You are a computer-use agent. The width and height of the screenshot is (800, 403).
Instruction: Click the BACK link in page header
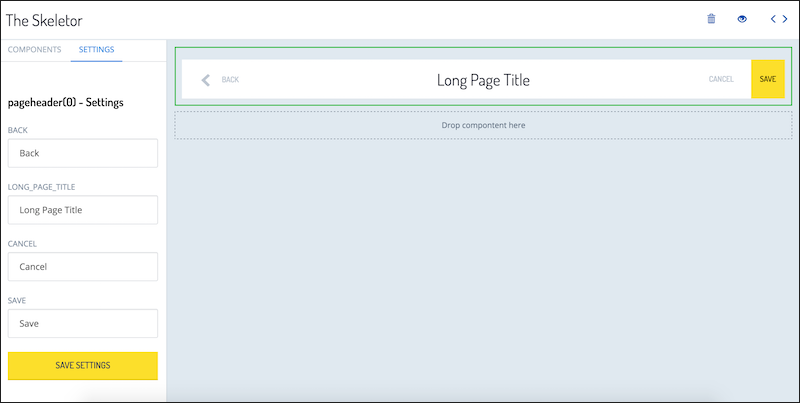230,80
